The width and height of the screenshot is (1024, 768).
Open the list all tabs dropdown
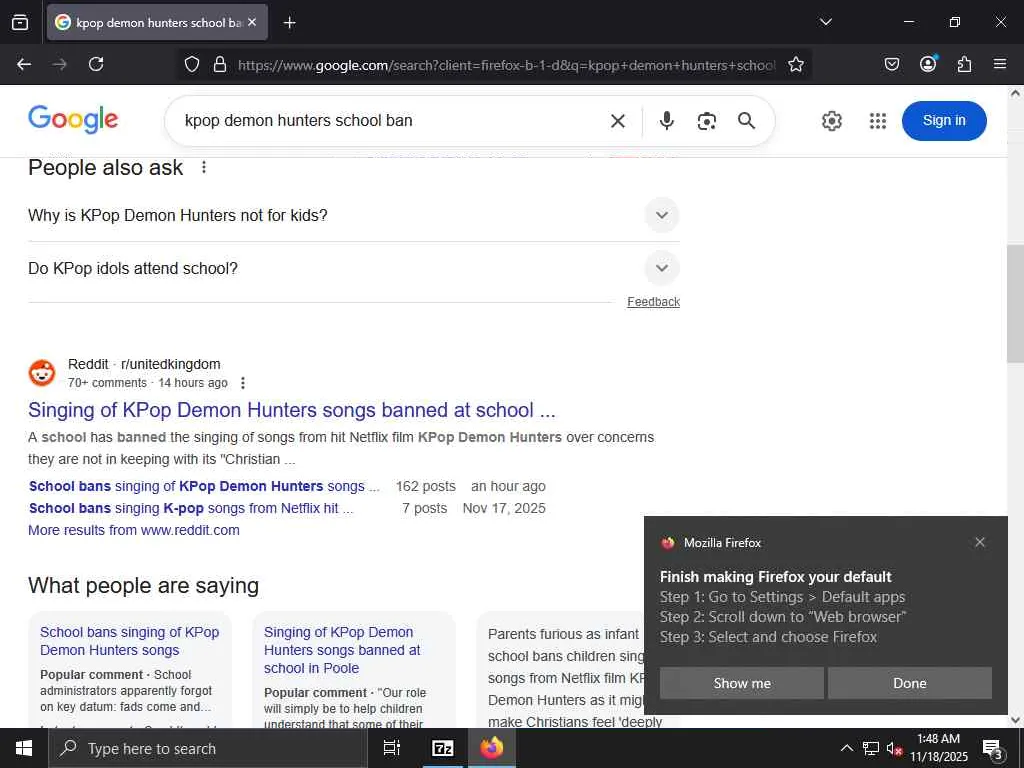point(825,22)
